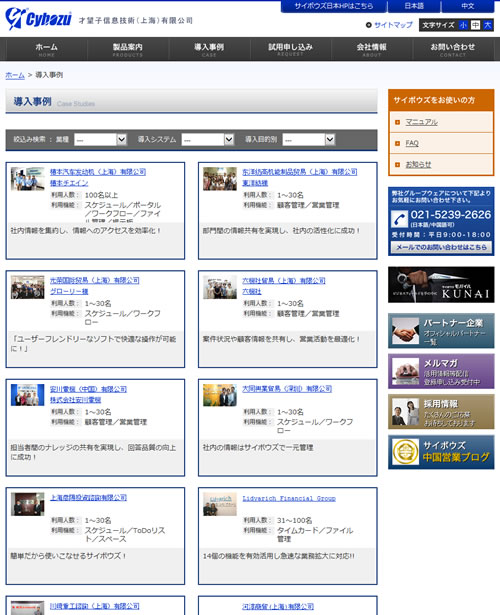Click the Cybozu logo
This screenshot has height=615, width=500.
[38, 18]
